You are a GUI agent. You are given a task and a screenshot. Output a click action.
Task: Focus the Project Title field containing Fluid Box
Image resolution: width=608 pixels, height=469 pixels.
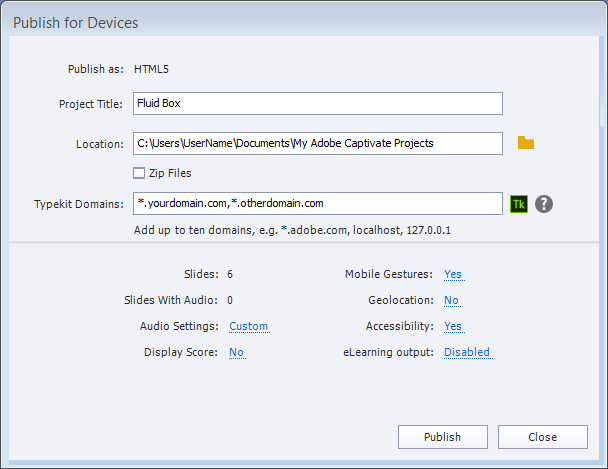pos(318,103)
